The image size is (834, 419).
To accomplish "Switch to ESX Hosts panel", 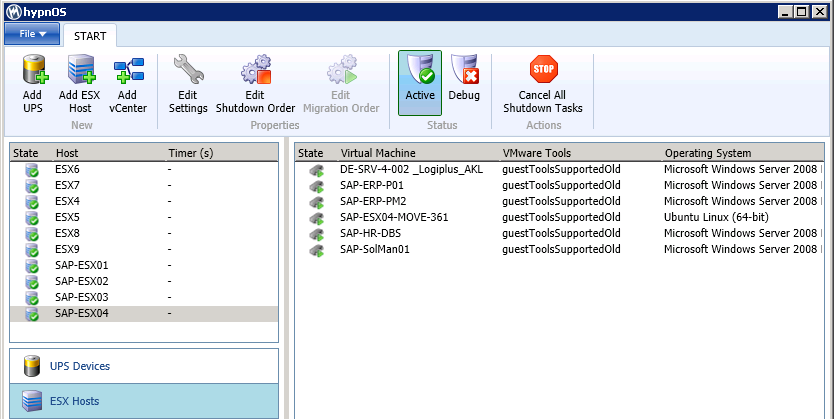I will pos(144,401).
